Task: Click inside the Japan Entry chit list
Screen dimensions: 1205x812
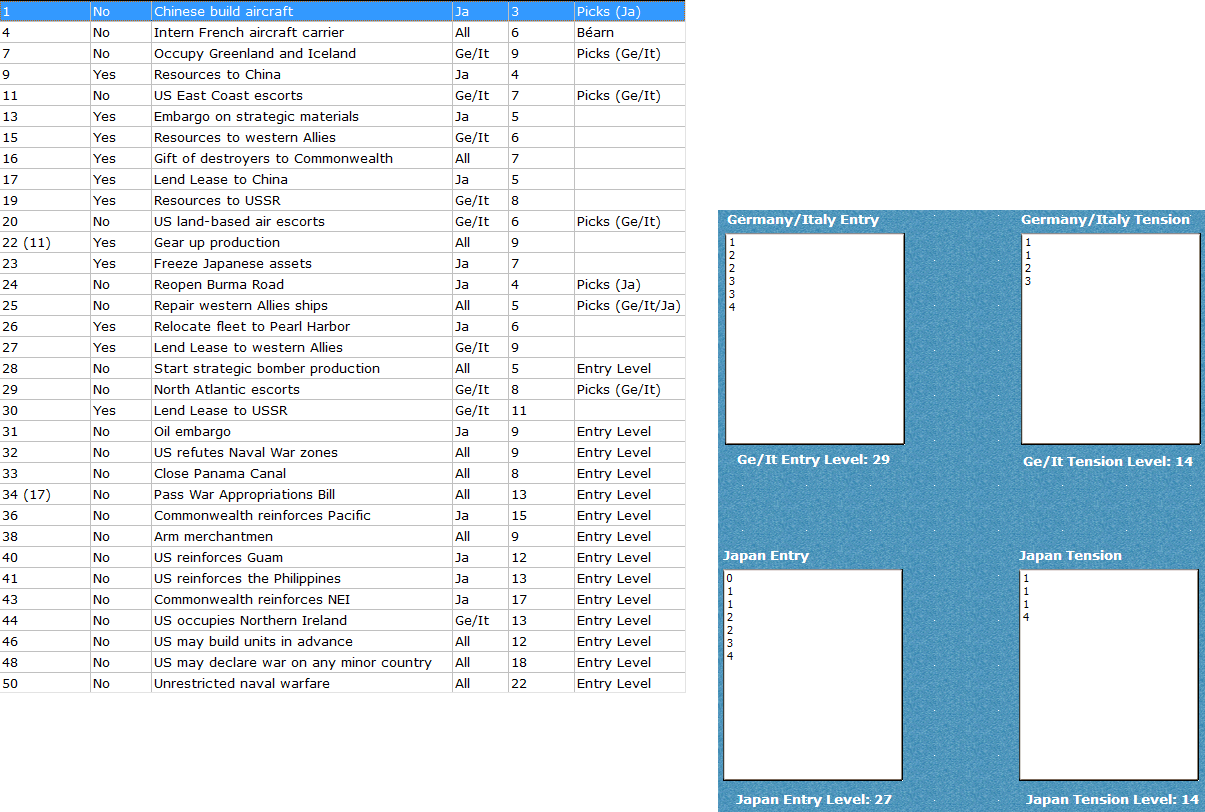Action: pyautogui.click(x=813, y=675)
